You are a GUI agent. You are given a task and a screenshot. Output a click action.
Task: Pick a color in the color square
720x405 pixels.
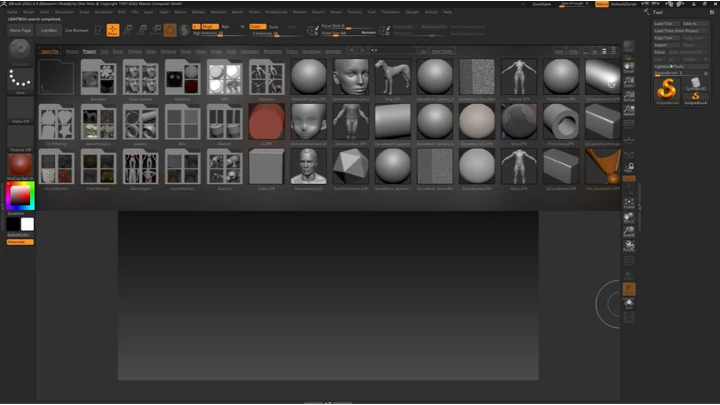click(20, 196)
